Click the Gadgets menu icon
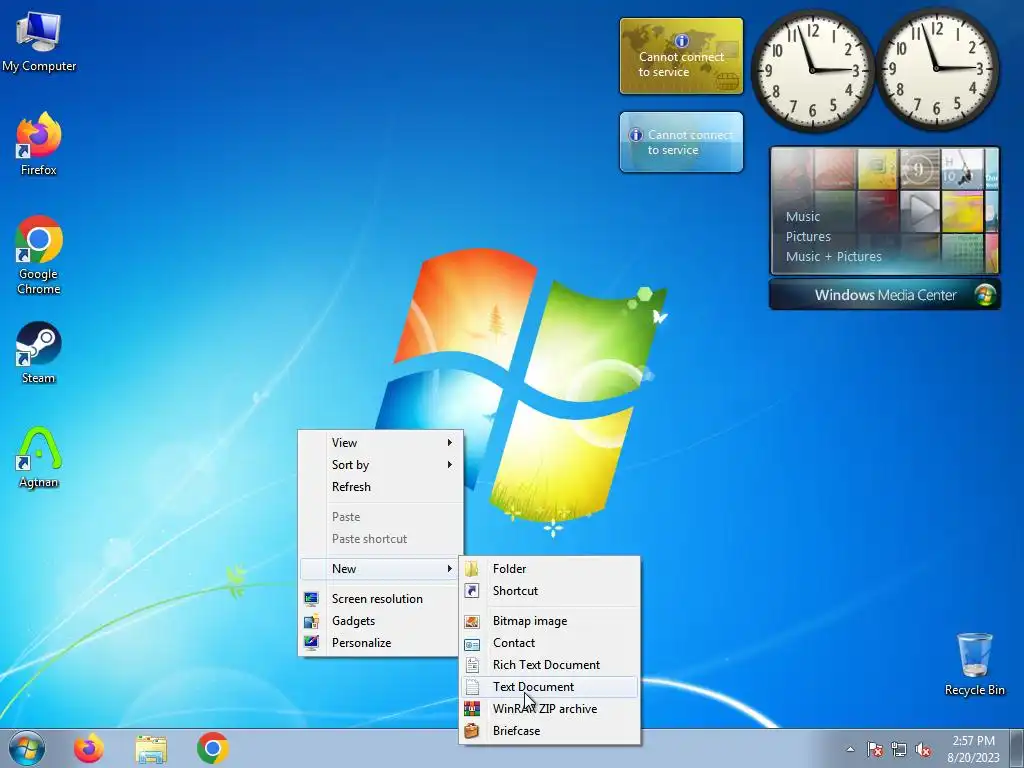 [312, 621]
